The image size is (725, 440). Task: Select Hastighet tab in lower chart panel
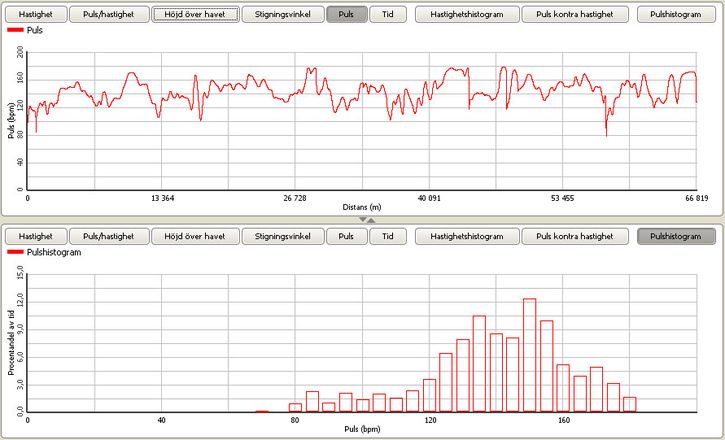tap(36, 236)
